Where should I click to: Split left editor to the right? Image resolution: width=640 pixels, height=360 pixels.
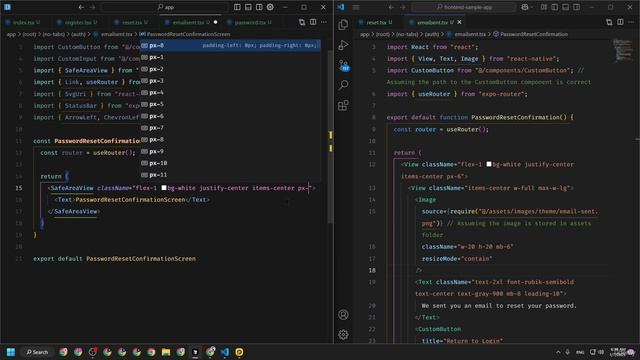click(x=313, y=22)
